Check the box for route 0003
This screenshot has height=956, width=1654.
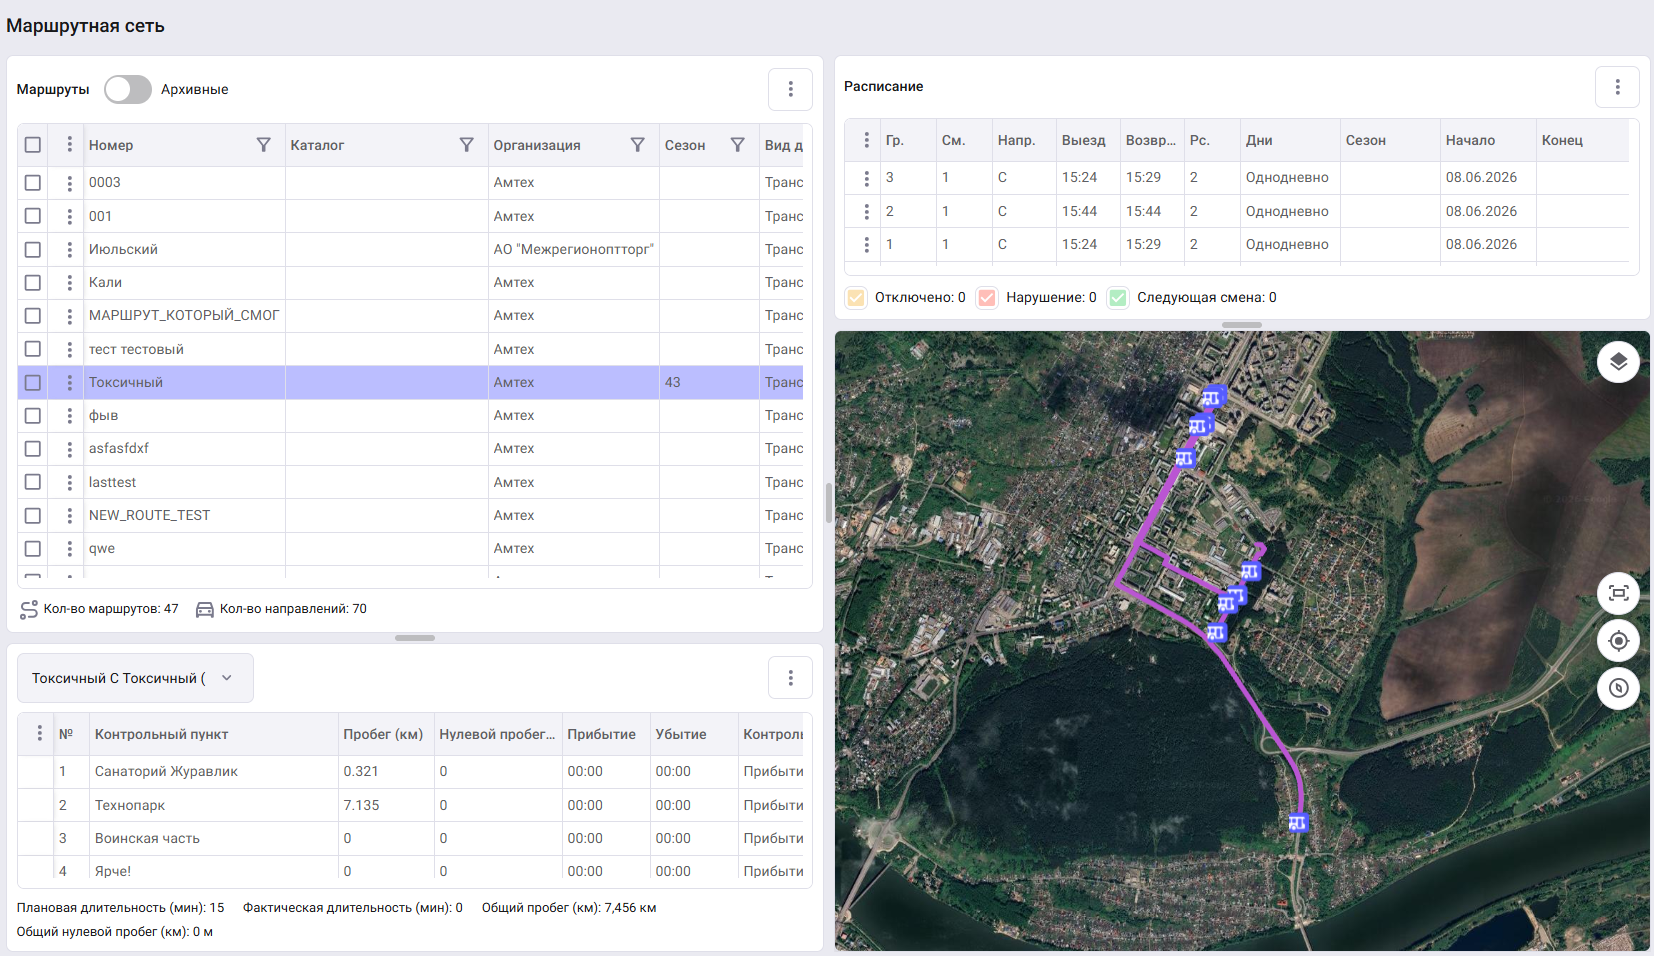(x=33, y=183)
